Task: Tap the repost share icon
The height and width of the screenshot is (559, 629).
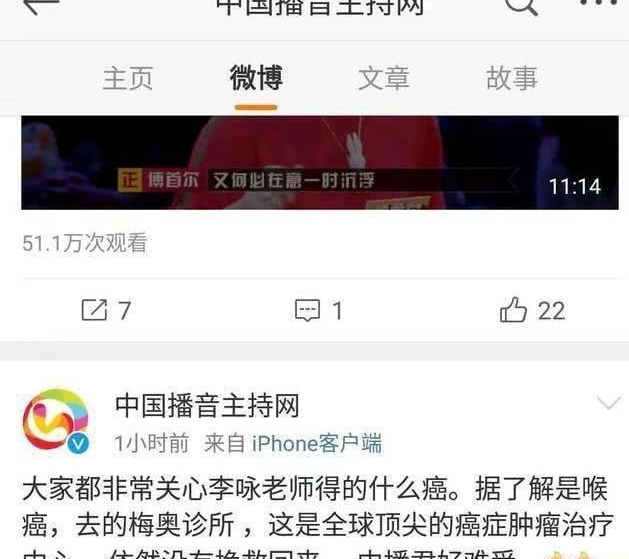Action: click(94, 310)
